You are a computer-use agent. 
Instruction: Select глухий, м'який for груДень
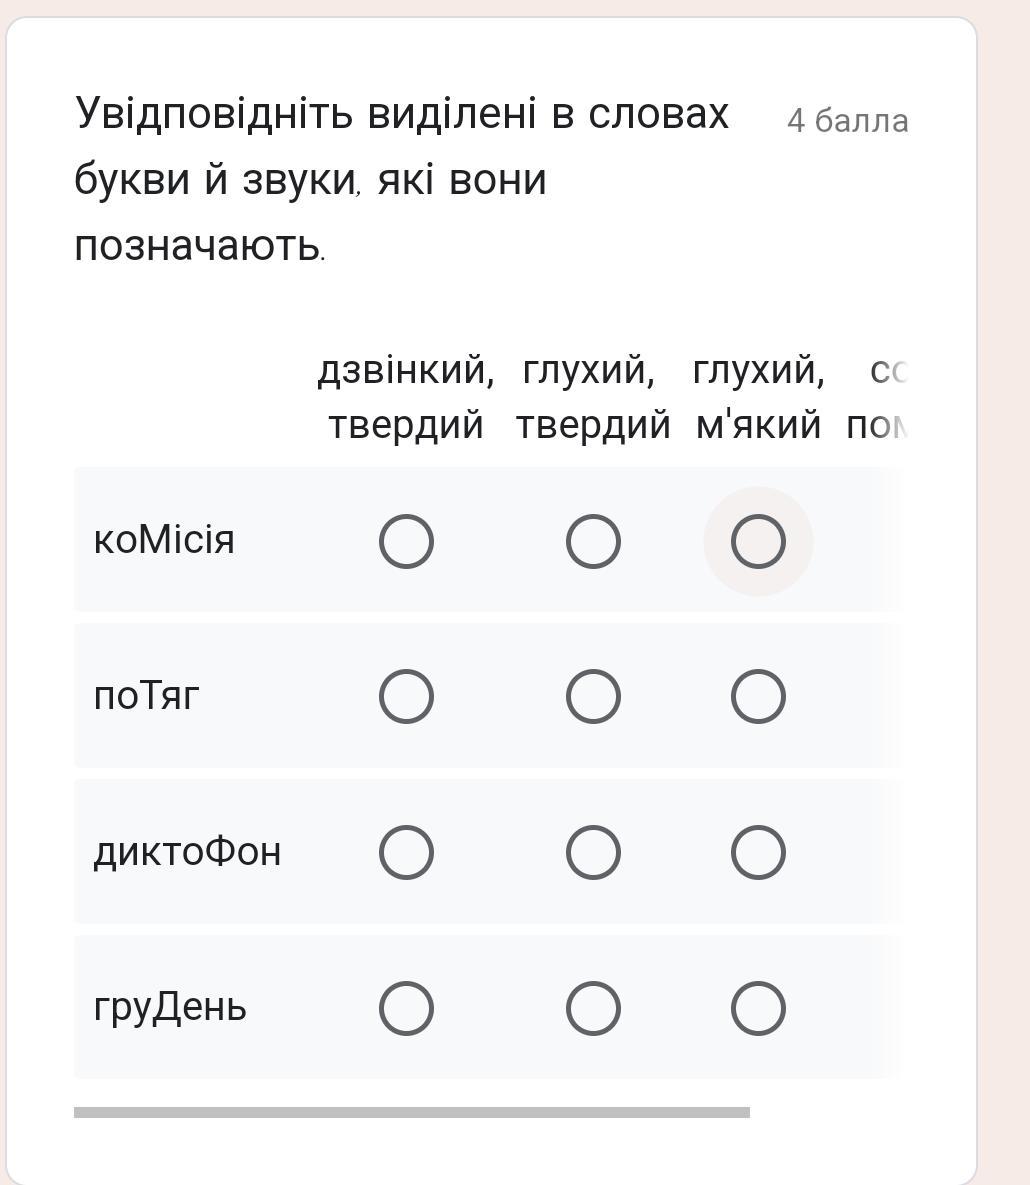tap(758, 1008)
